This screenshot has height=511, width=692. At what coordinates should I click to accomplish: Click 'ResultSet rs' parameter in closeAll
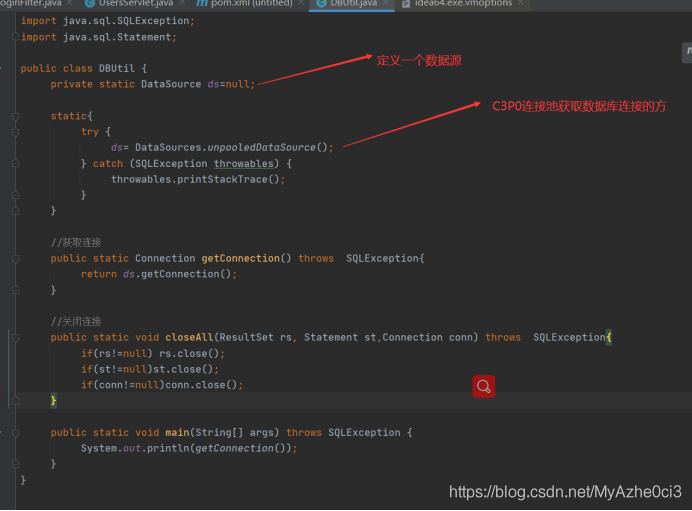coord(256,337)
